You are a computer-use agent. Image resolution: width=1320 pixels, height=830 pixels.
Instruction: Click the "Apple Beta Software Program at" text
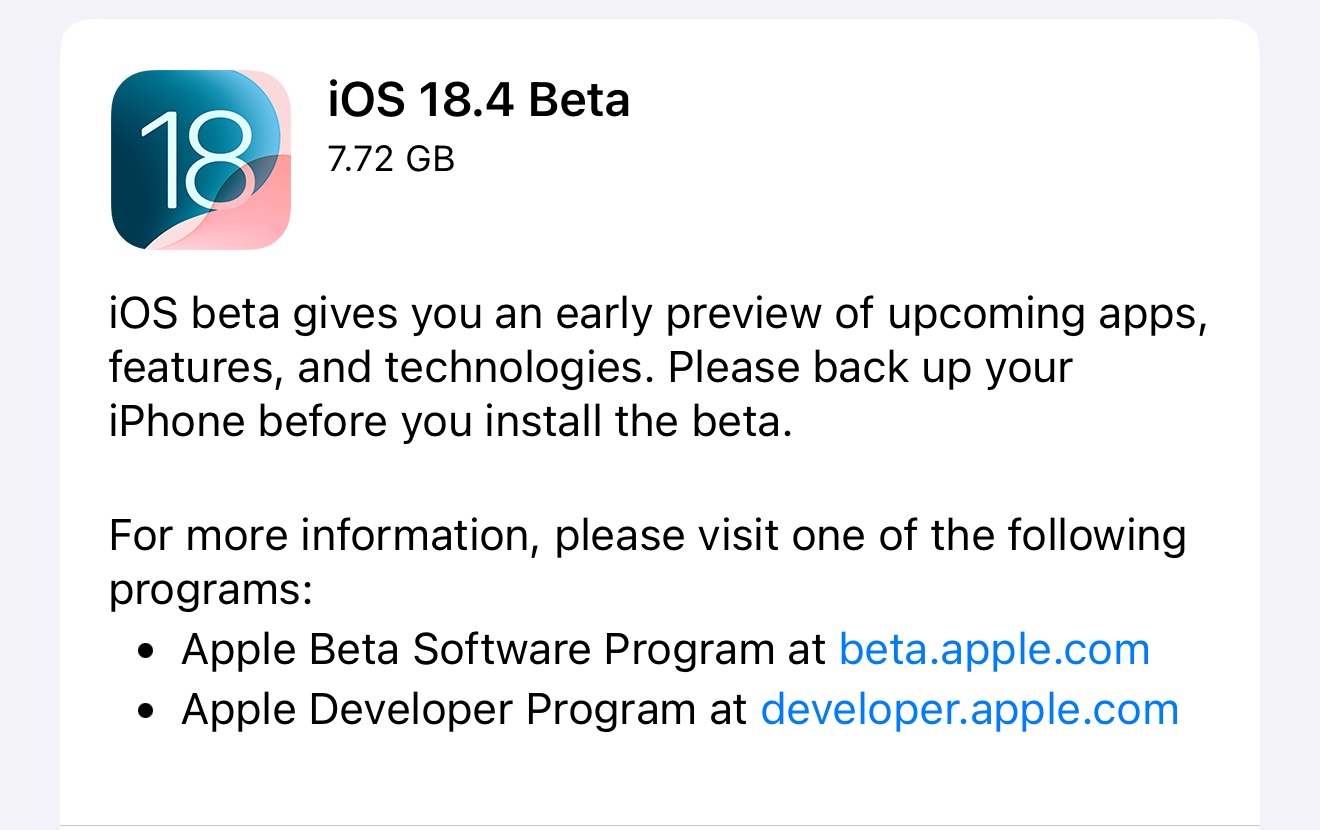point(503,650)
